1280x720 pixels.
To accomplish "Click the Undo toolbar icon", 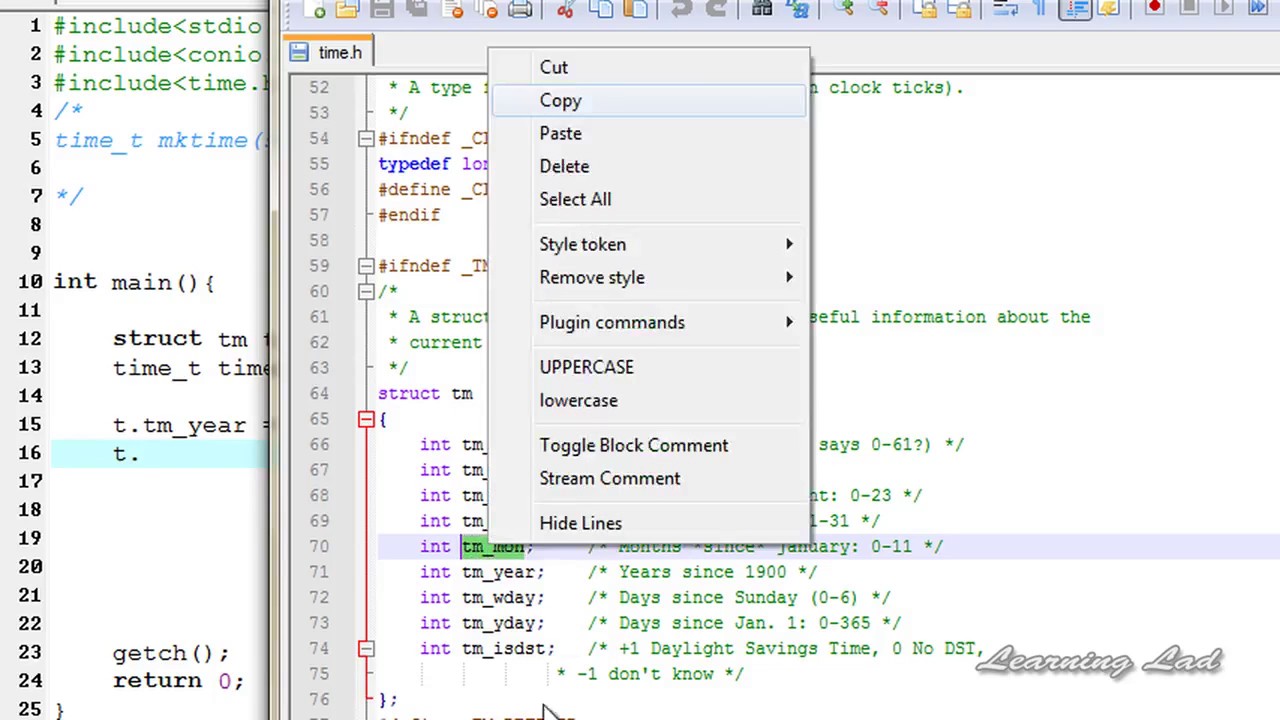I will pyautogui.click(x=681, y=9).
